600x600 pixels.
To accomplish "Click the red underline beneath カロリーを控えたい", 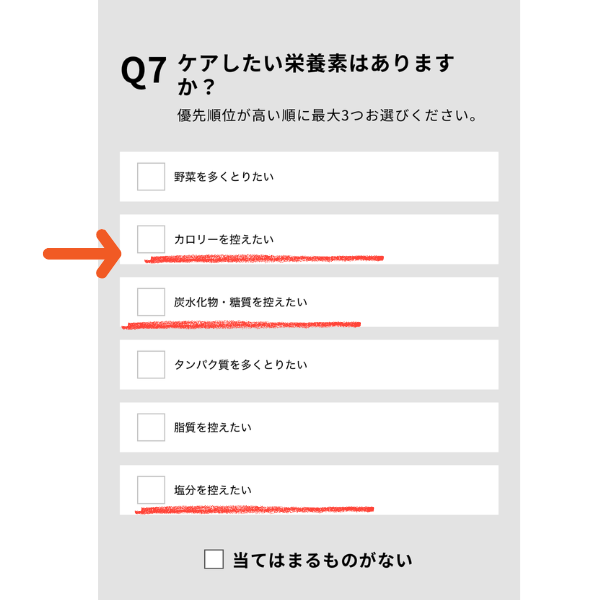I will (x=264, y=258).
